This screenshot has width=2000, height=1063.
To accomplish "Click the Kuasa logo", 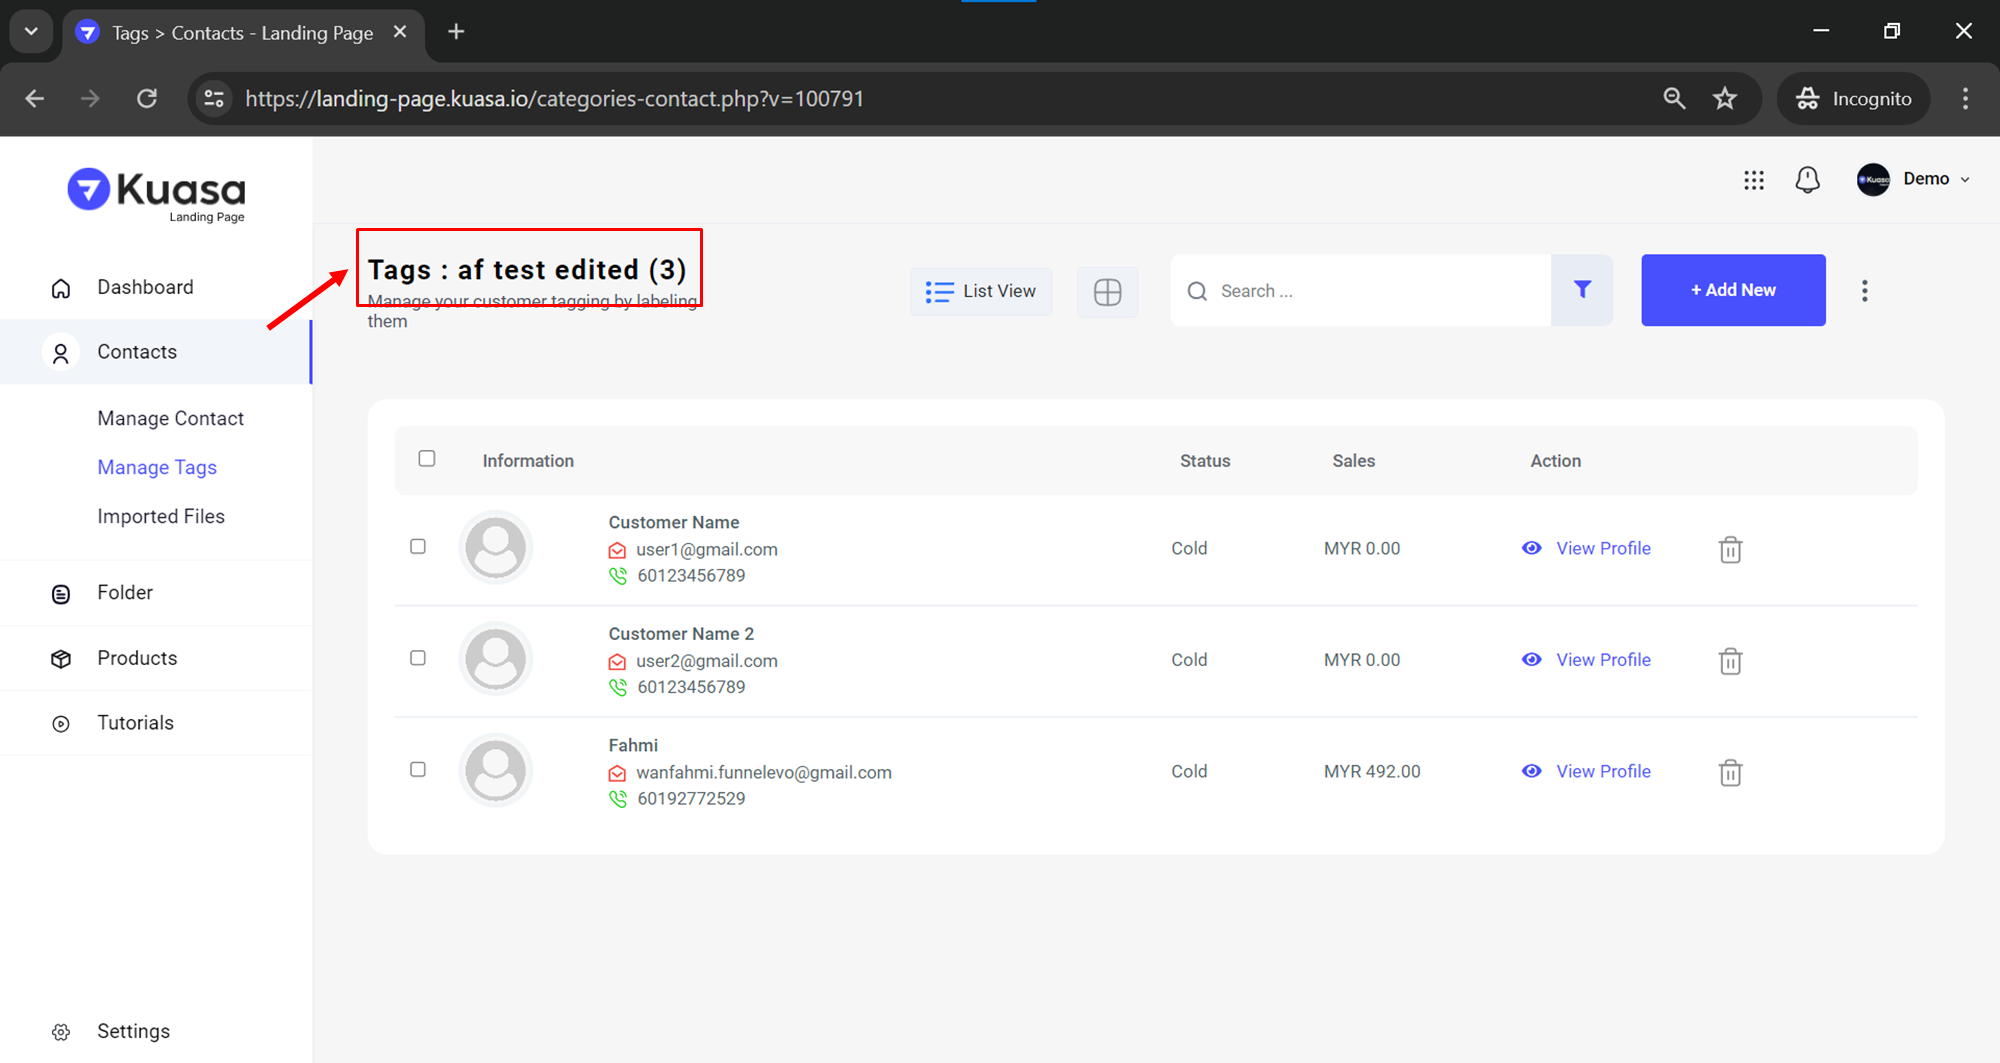I will point(157,193).
